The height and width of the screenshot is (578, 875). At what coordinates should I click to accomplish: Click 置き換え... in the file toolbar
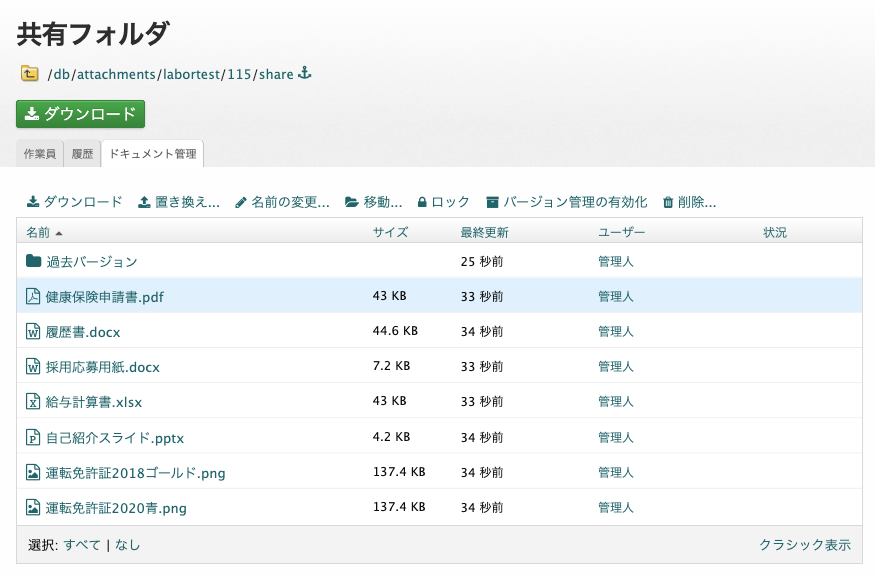[178, 202]
